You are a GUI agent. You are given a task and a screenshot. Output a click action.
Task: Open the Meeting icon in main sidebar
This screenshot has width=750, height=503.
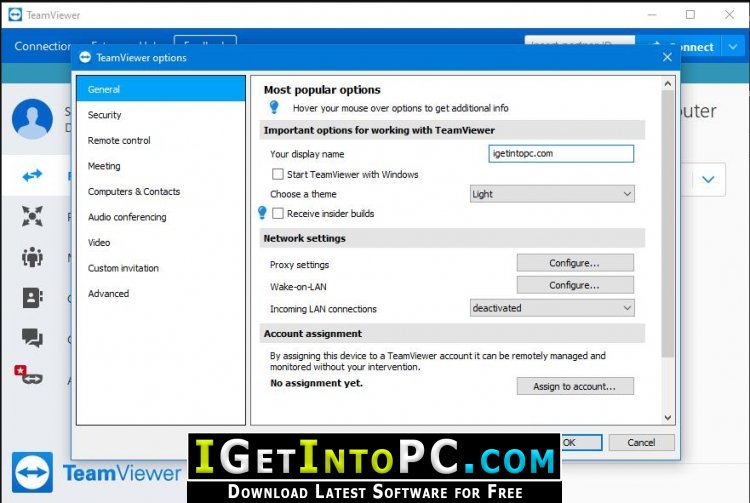point(32,257)
